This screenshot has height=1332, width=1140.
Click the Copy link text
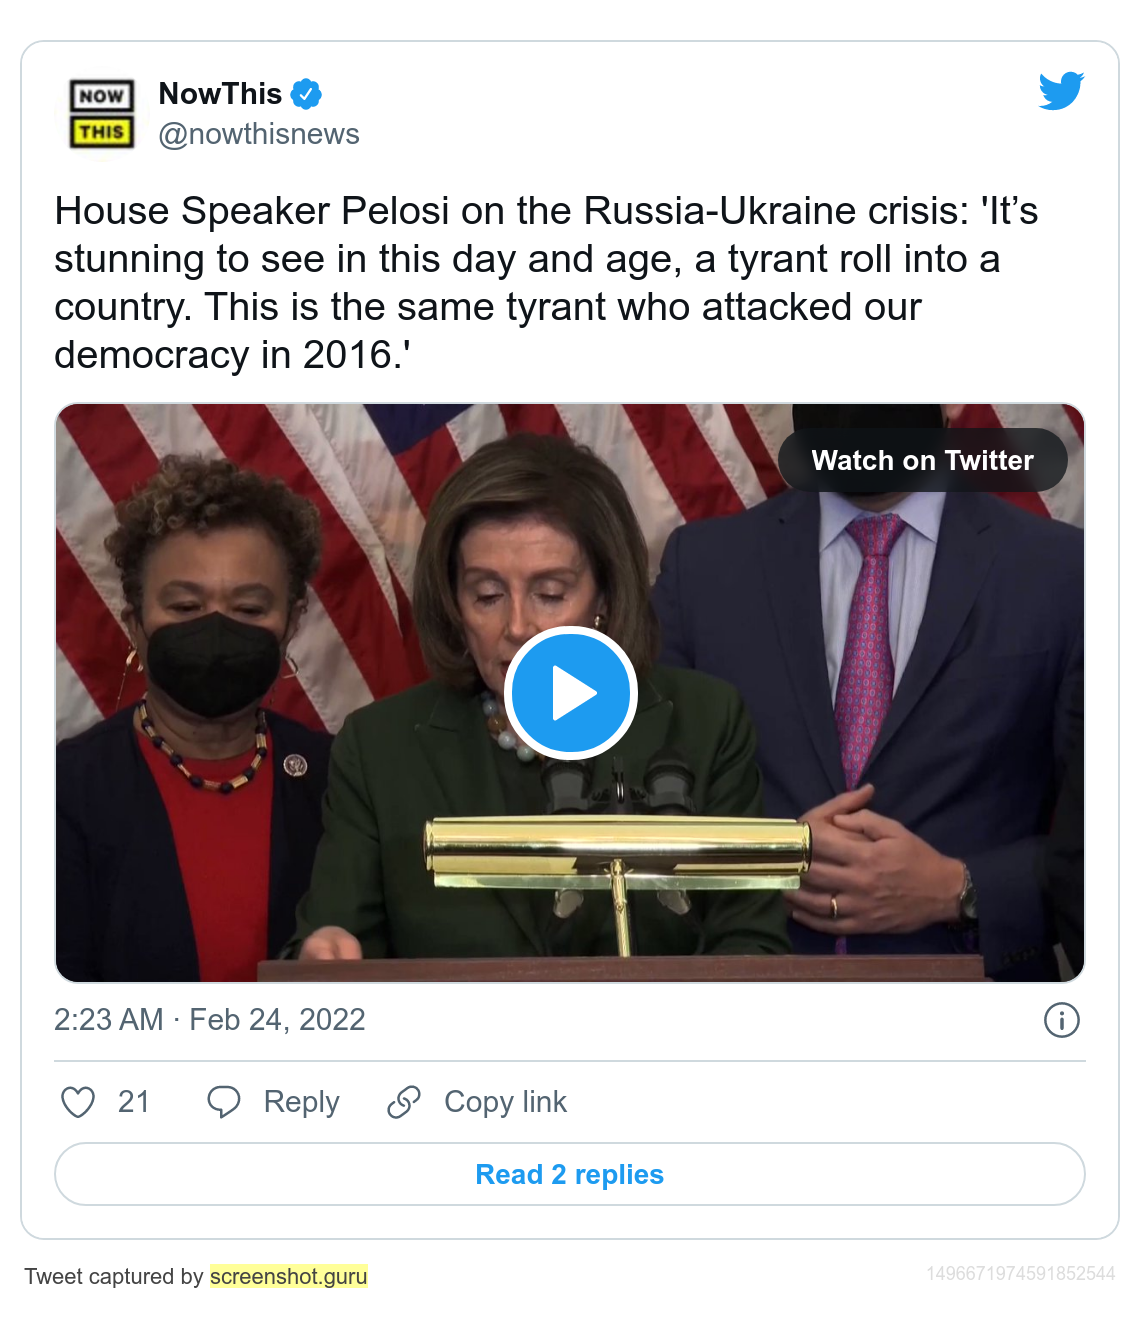[505, 1102]
